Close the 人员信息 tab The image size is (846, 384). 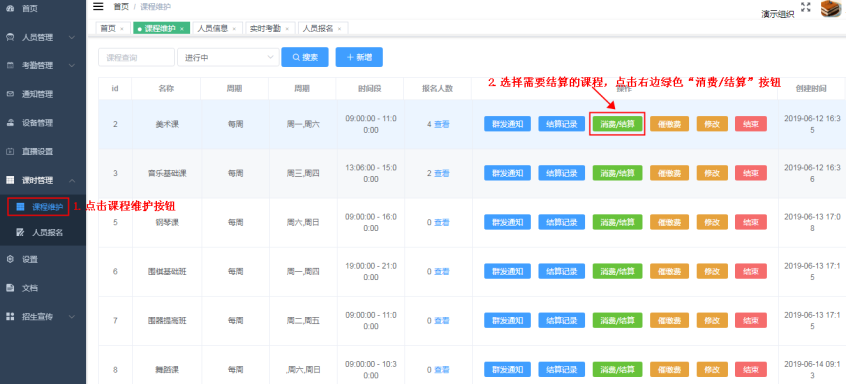[234, 29]
